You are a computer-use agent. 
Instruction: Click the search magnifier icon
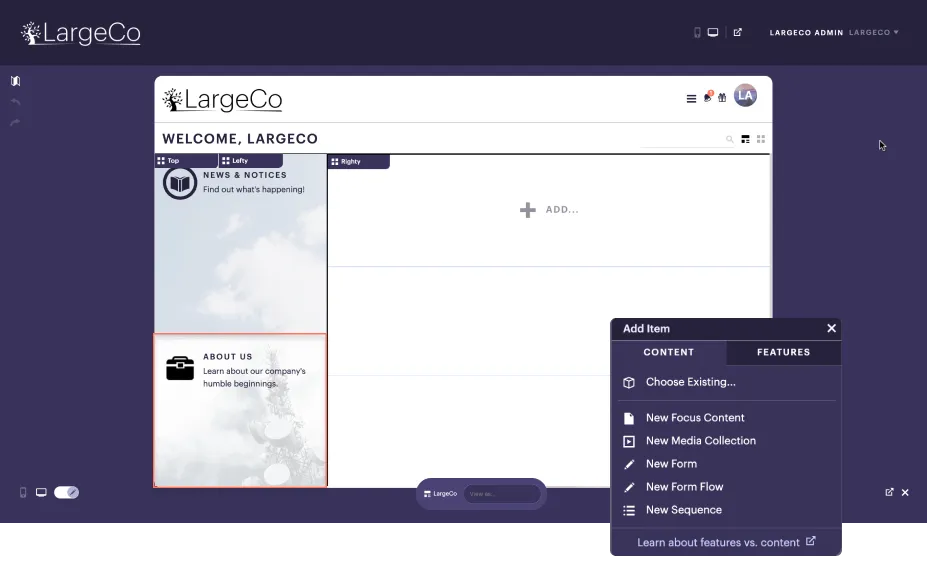point(730,140)
